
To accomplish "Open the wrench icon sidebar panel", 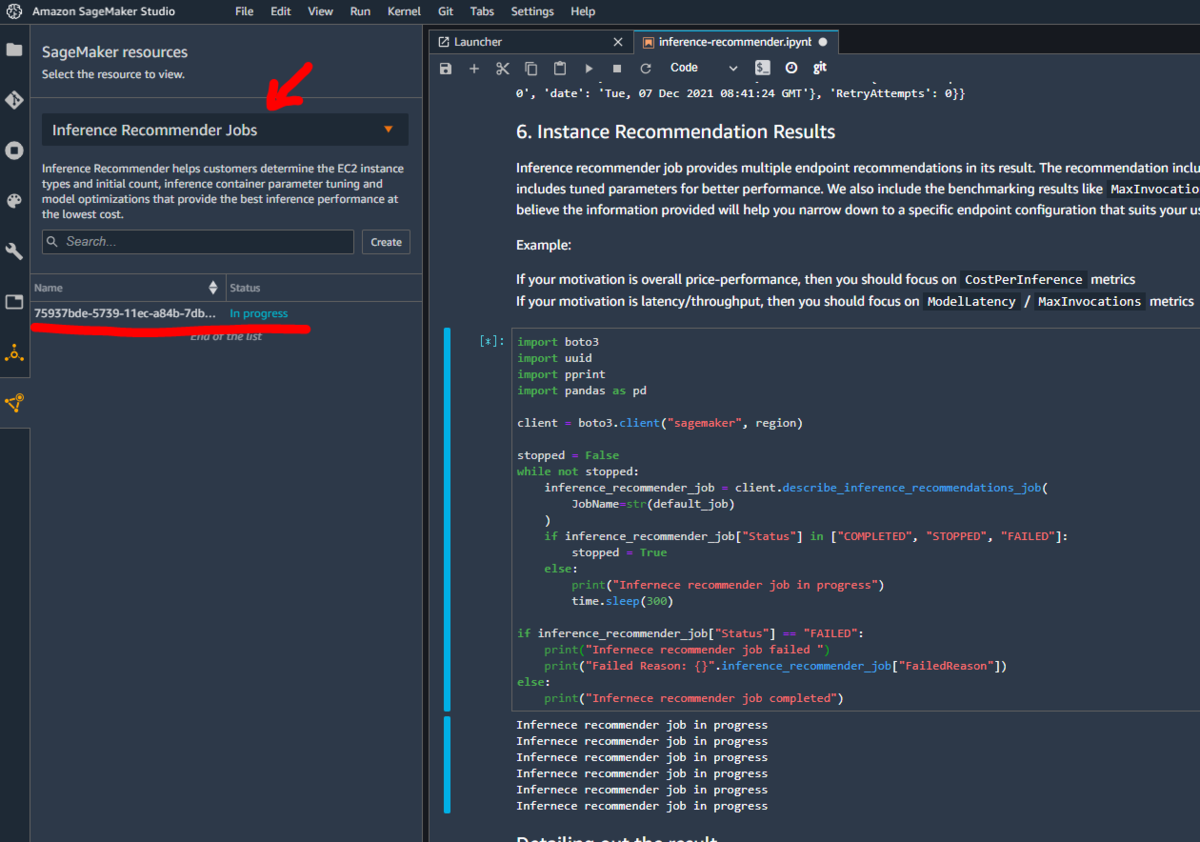I will (14, 251).
